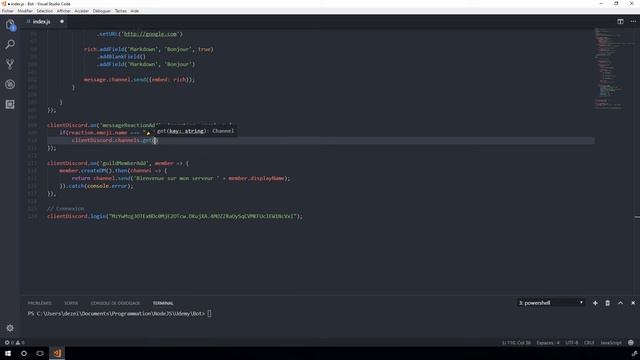Click line and column indicator in status bar
Image resolution: width=640 pixels, height=360 pixels.
point(516,342)
